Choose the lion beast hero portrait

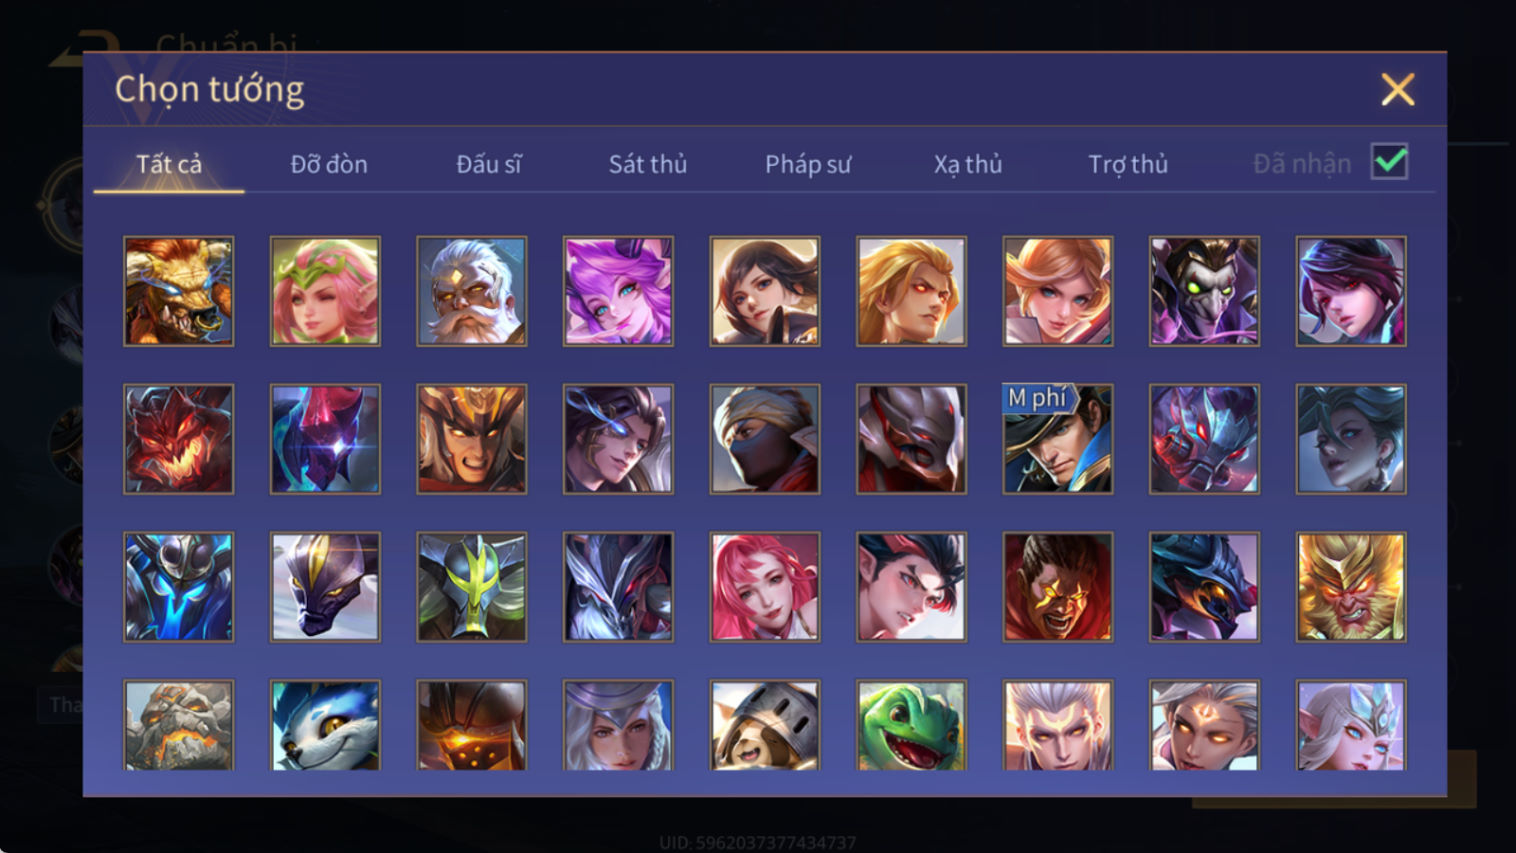pos(178,291)
